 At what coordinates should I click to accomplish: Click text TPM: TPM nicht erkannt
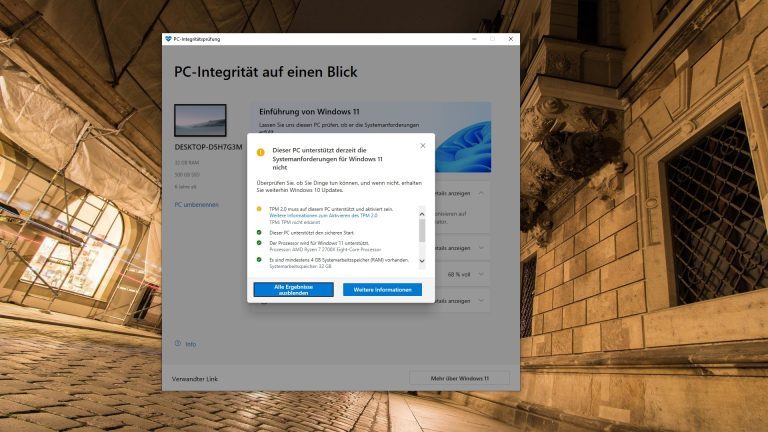tap(294, 222)
